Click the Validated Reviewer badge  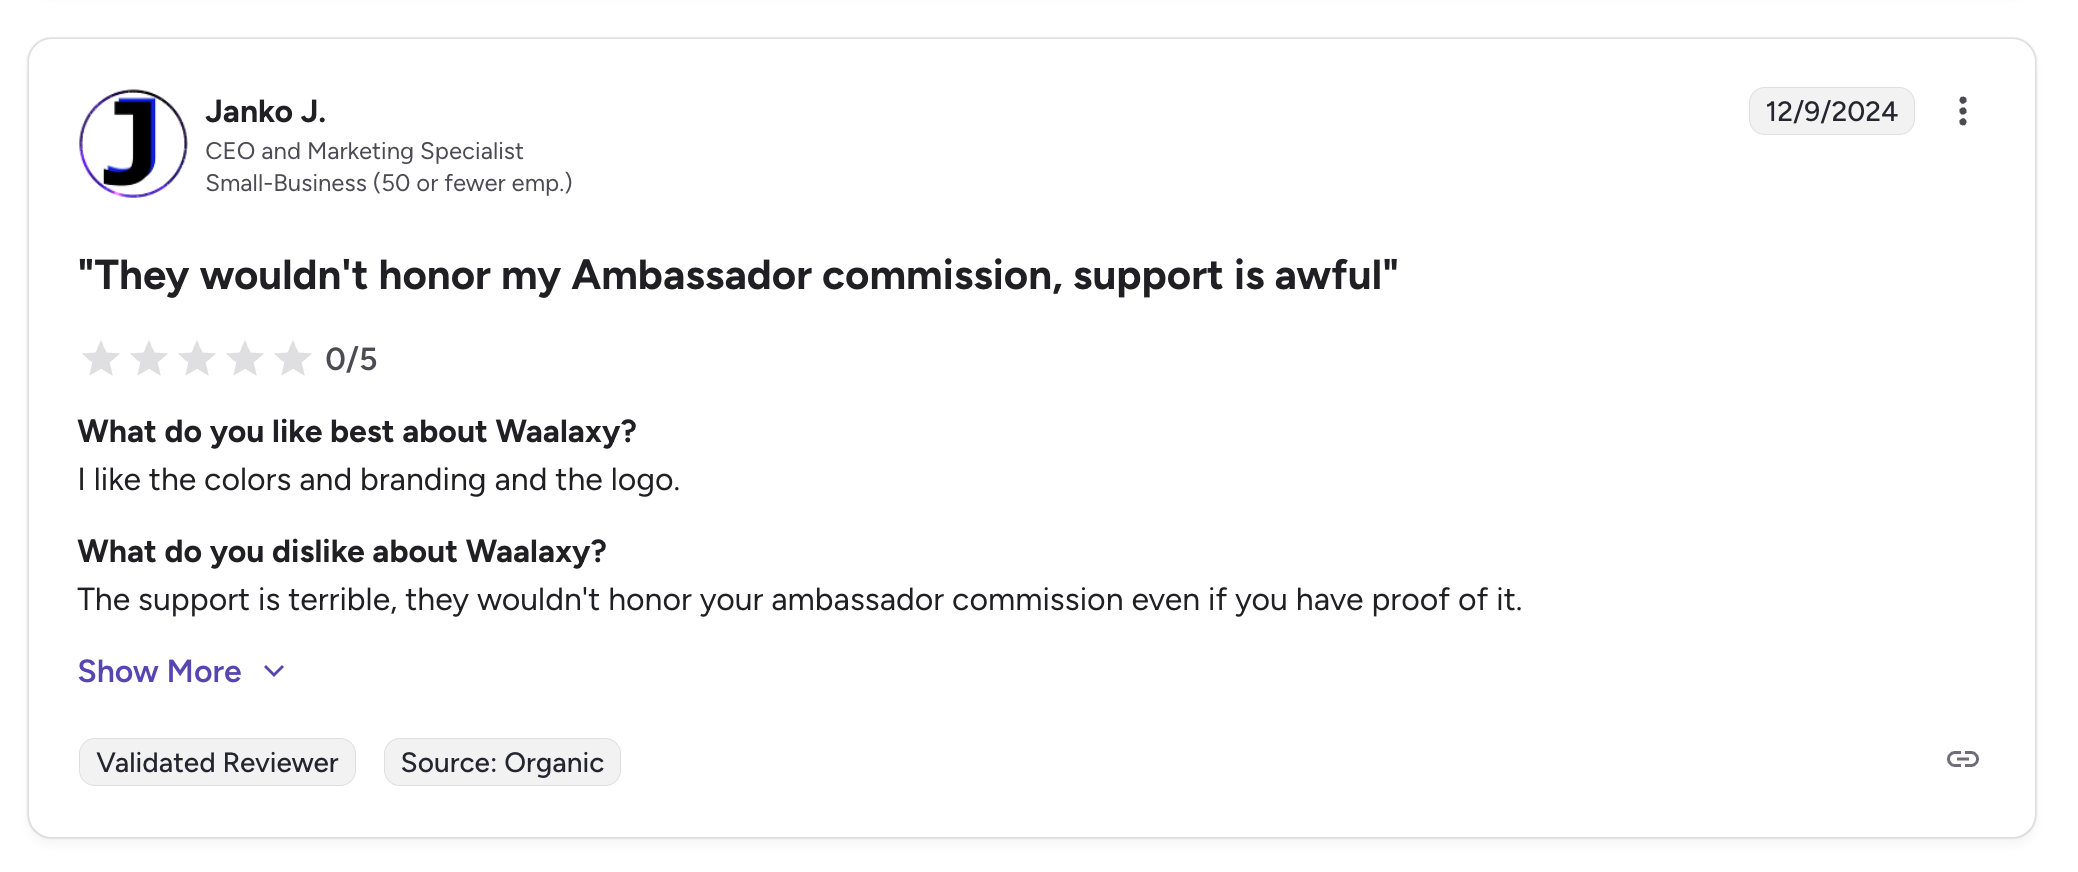217,763
